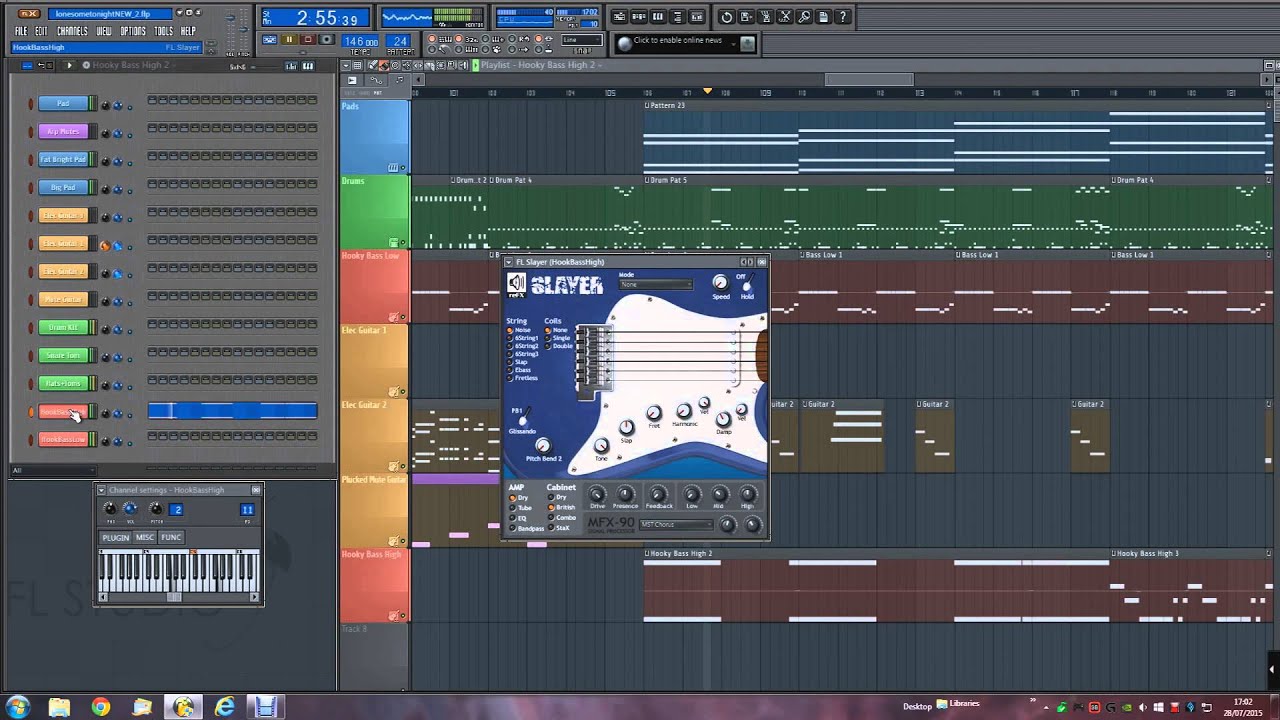Open Google Chrome from the taskbar
The width and height of the screenshot is (1280, 720).
pyautogui.click(x=100, y=707)
